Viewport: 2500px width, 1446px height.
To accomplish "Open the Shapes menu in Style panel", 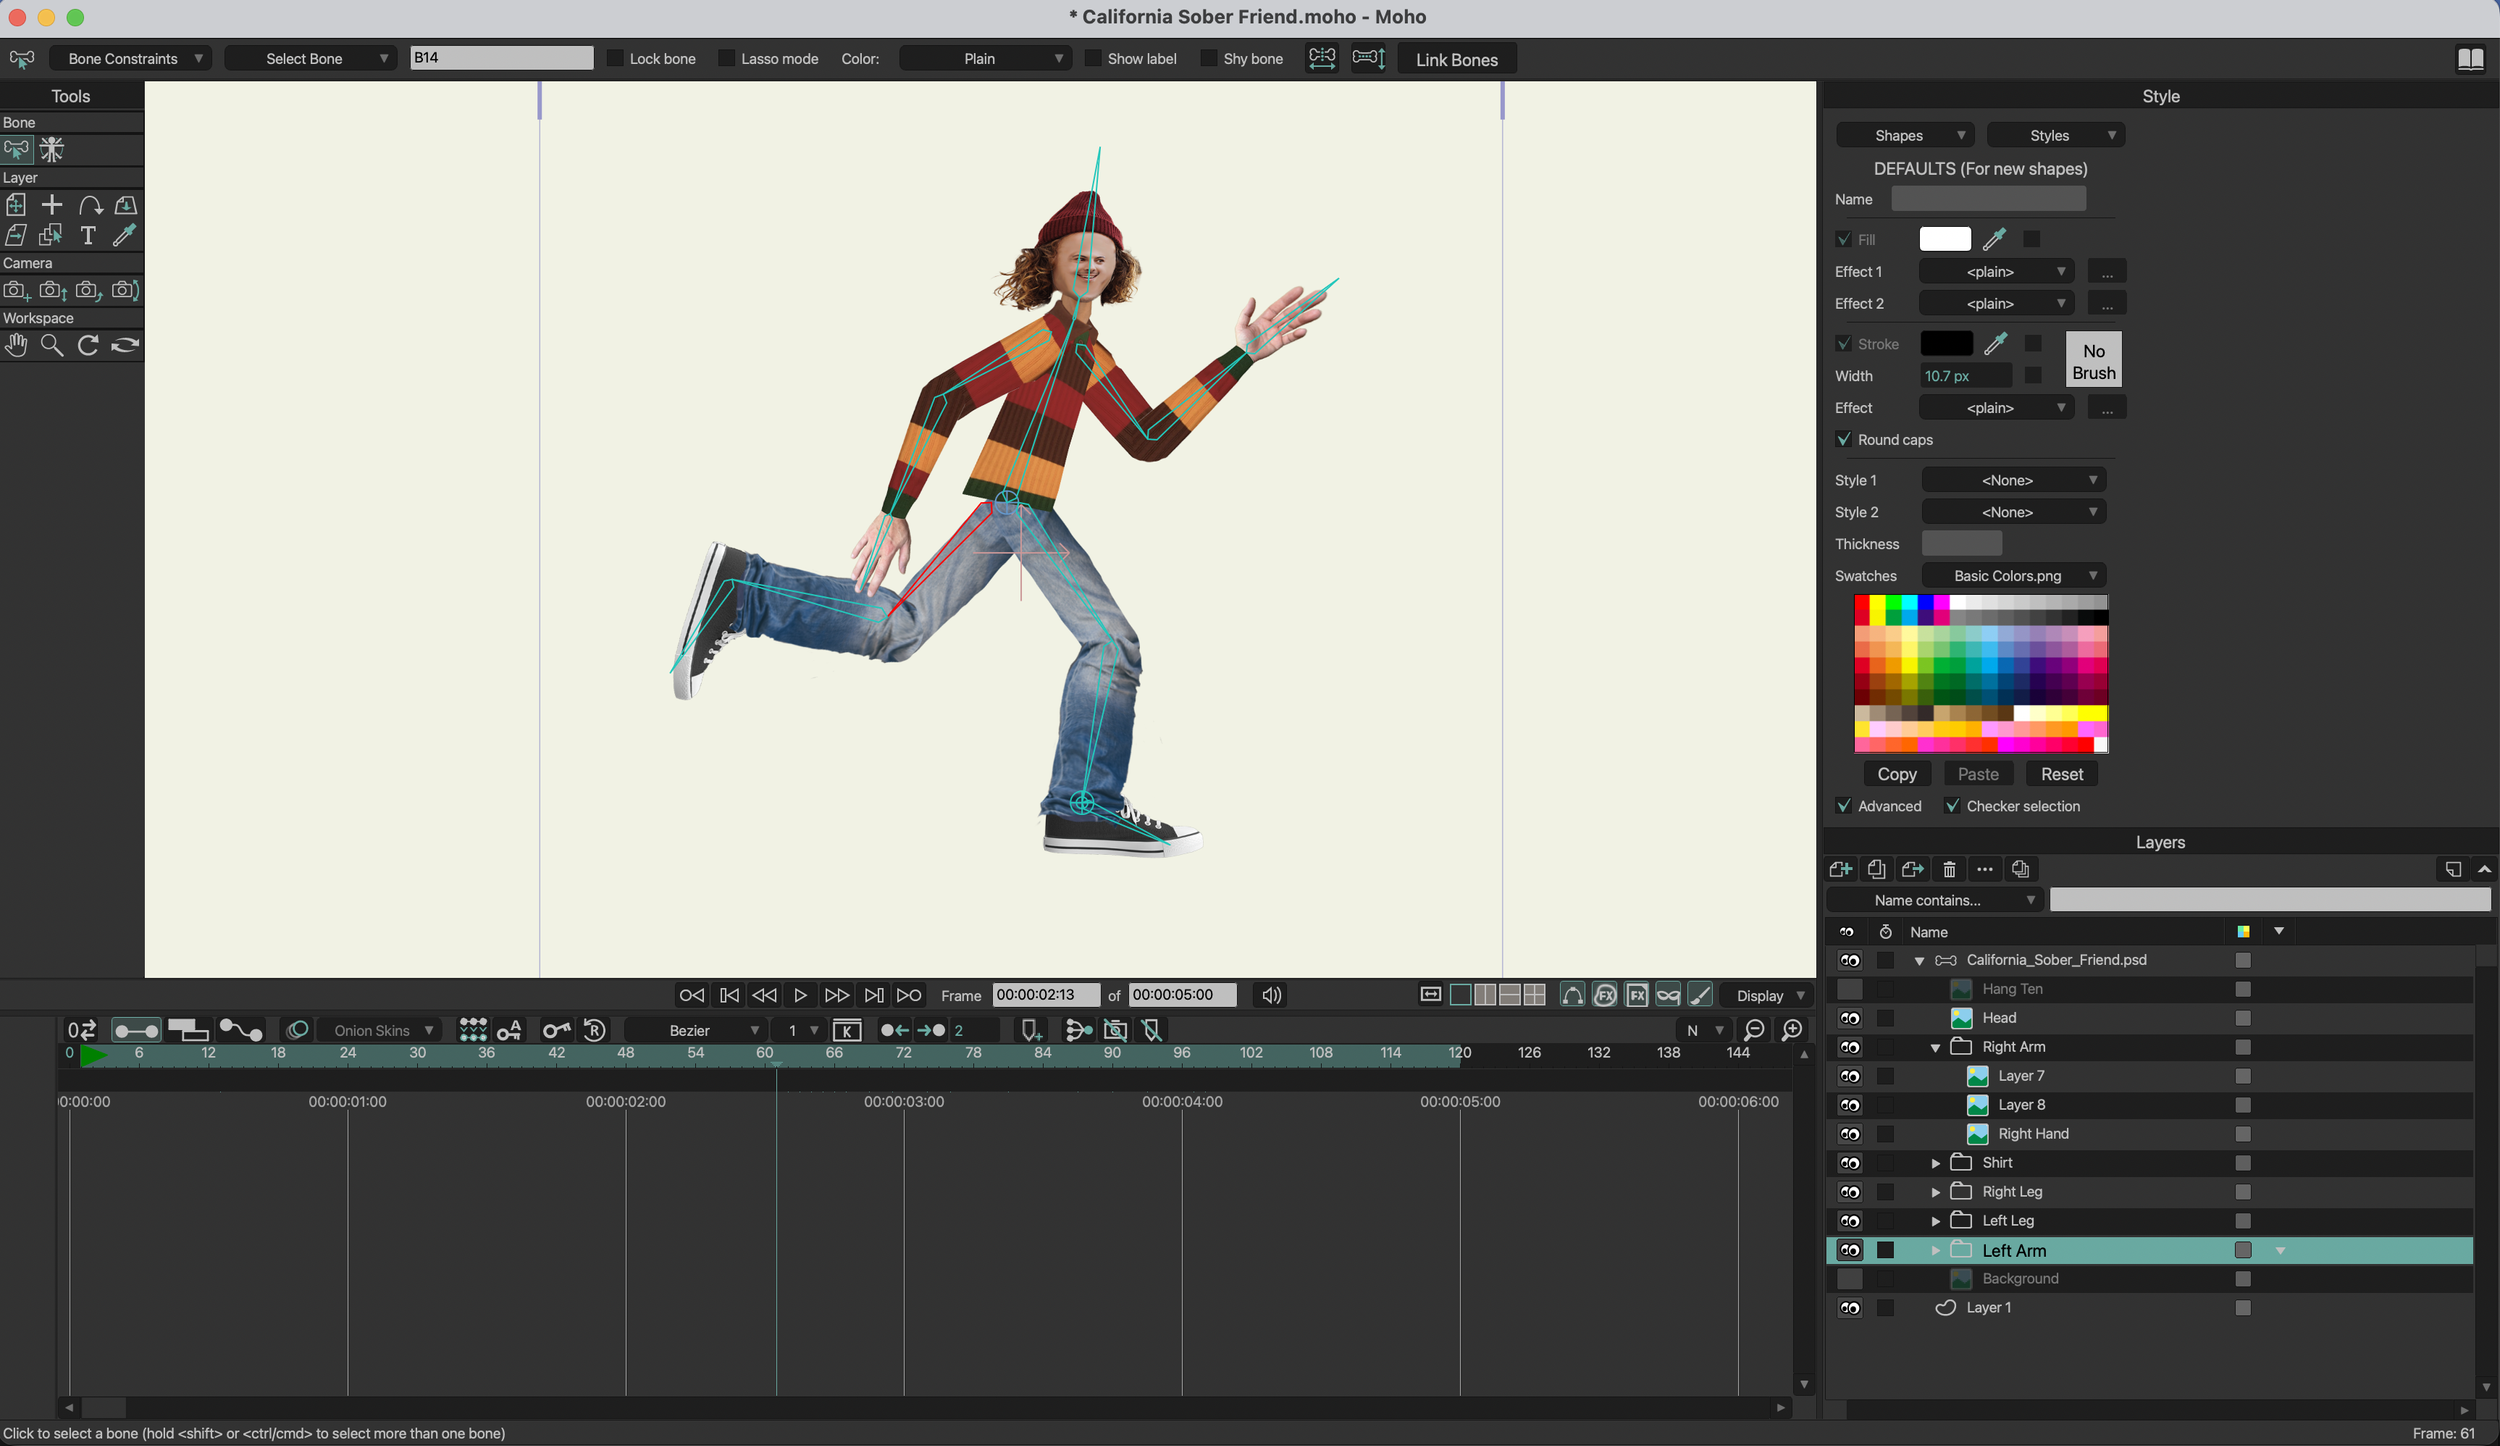I will 1905,136.
